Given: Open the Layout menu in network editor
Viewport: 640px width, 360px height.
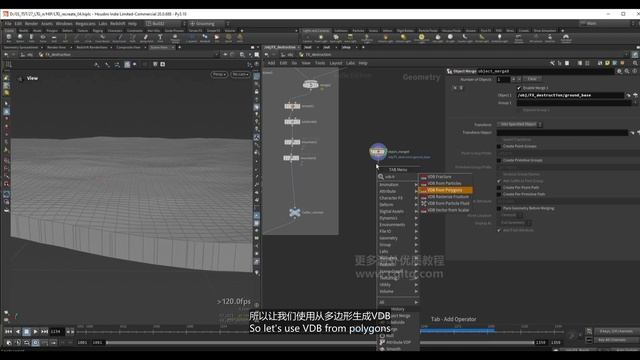Looking at the screenshot, I should click(336, 63).
